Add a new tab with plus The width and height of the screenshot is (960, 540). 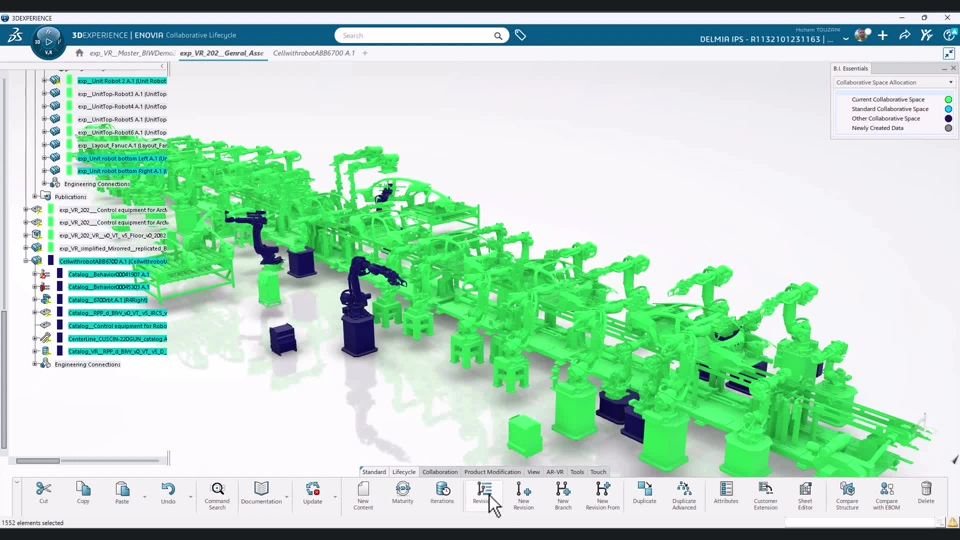coord(365,53)
